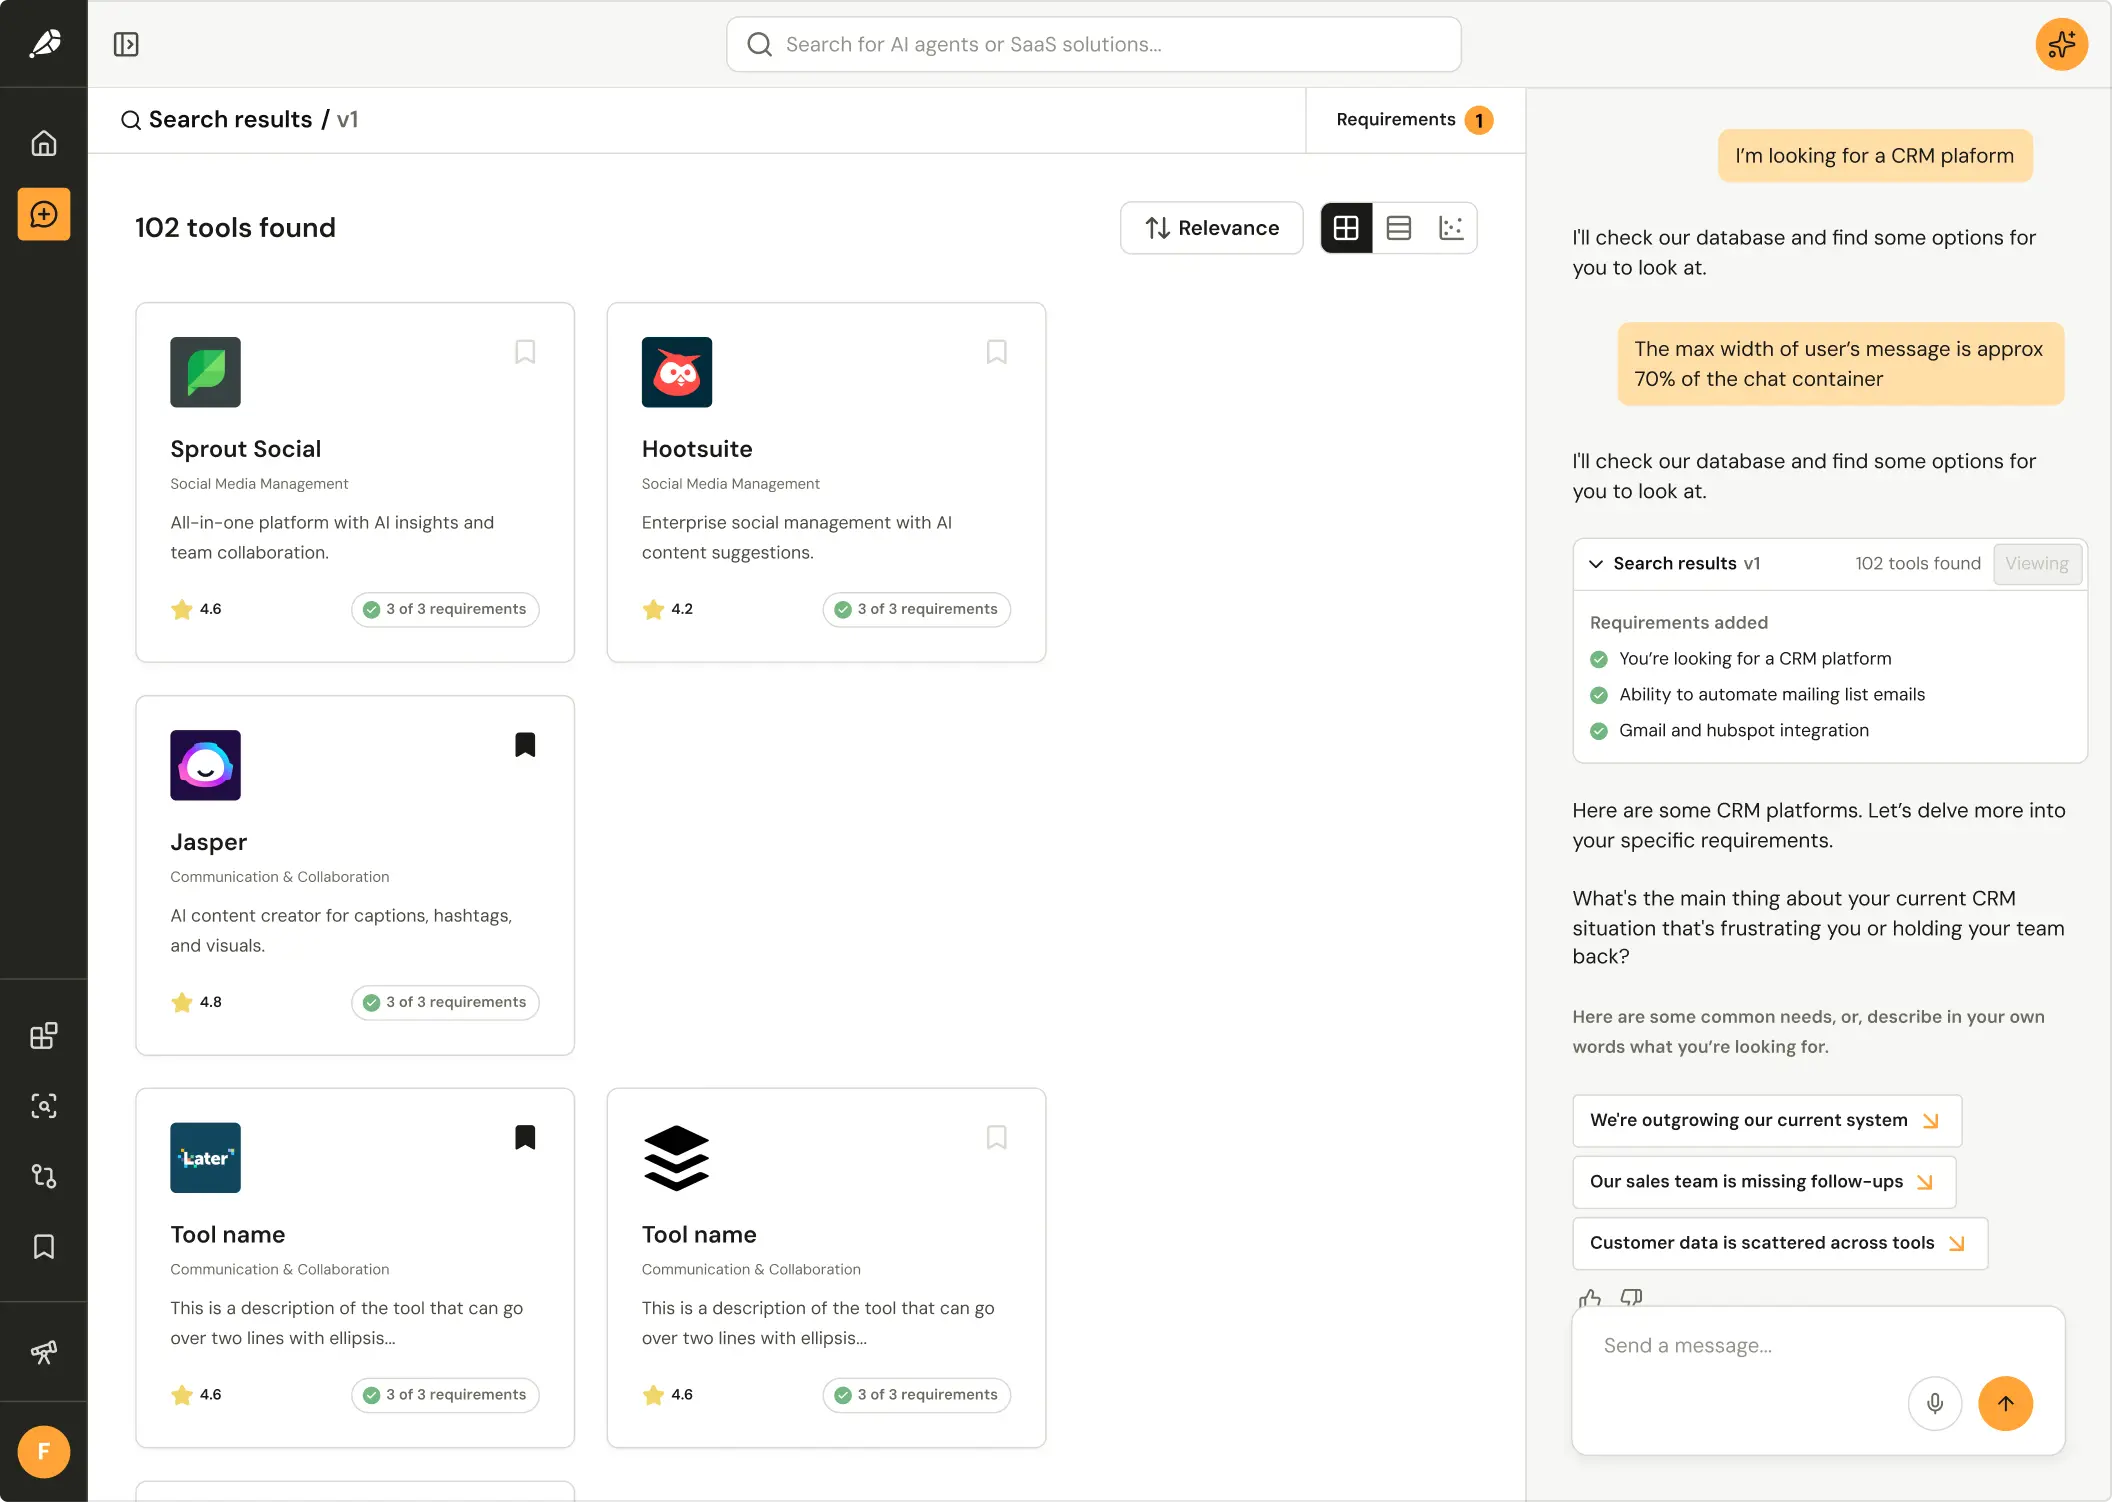Image resolution: width=2112 pixels, height=1502 pixels.
Task: Bookmark the Hootsuite tool card
Action: pos(996,352)
